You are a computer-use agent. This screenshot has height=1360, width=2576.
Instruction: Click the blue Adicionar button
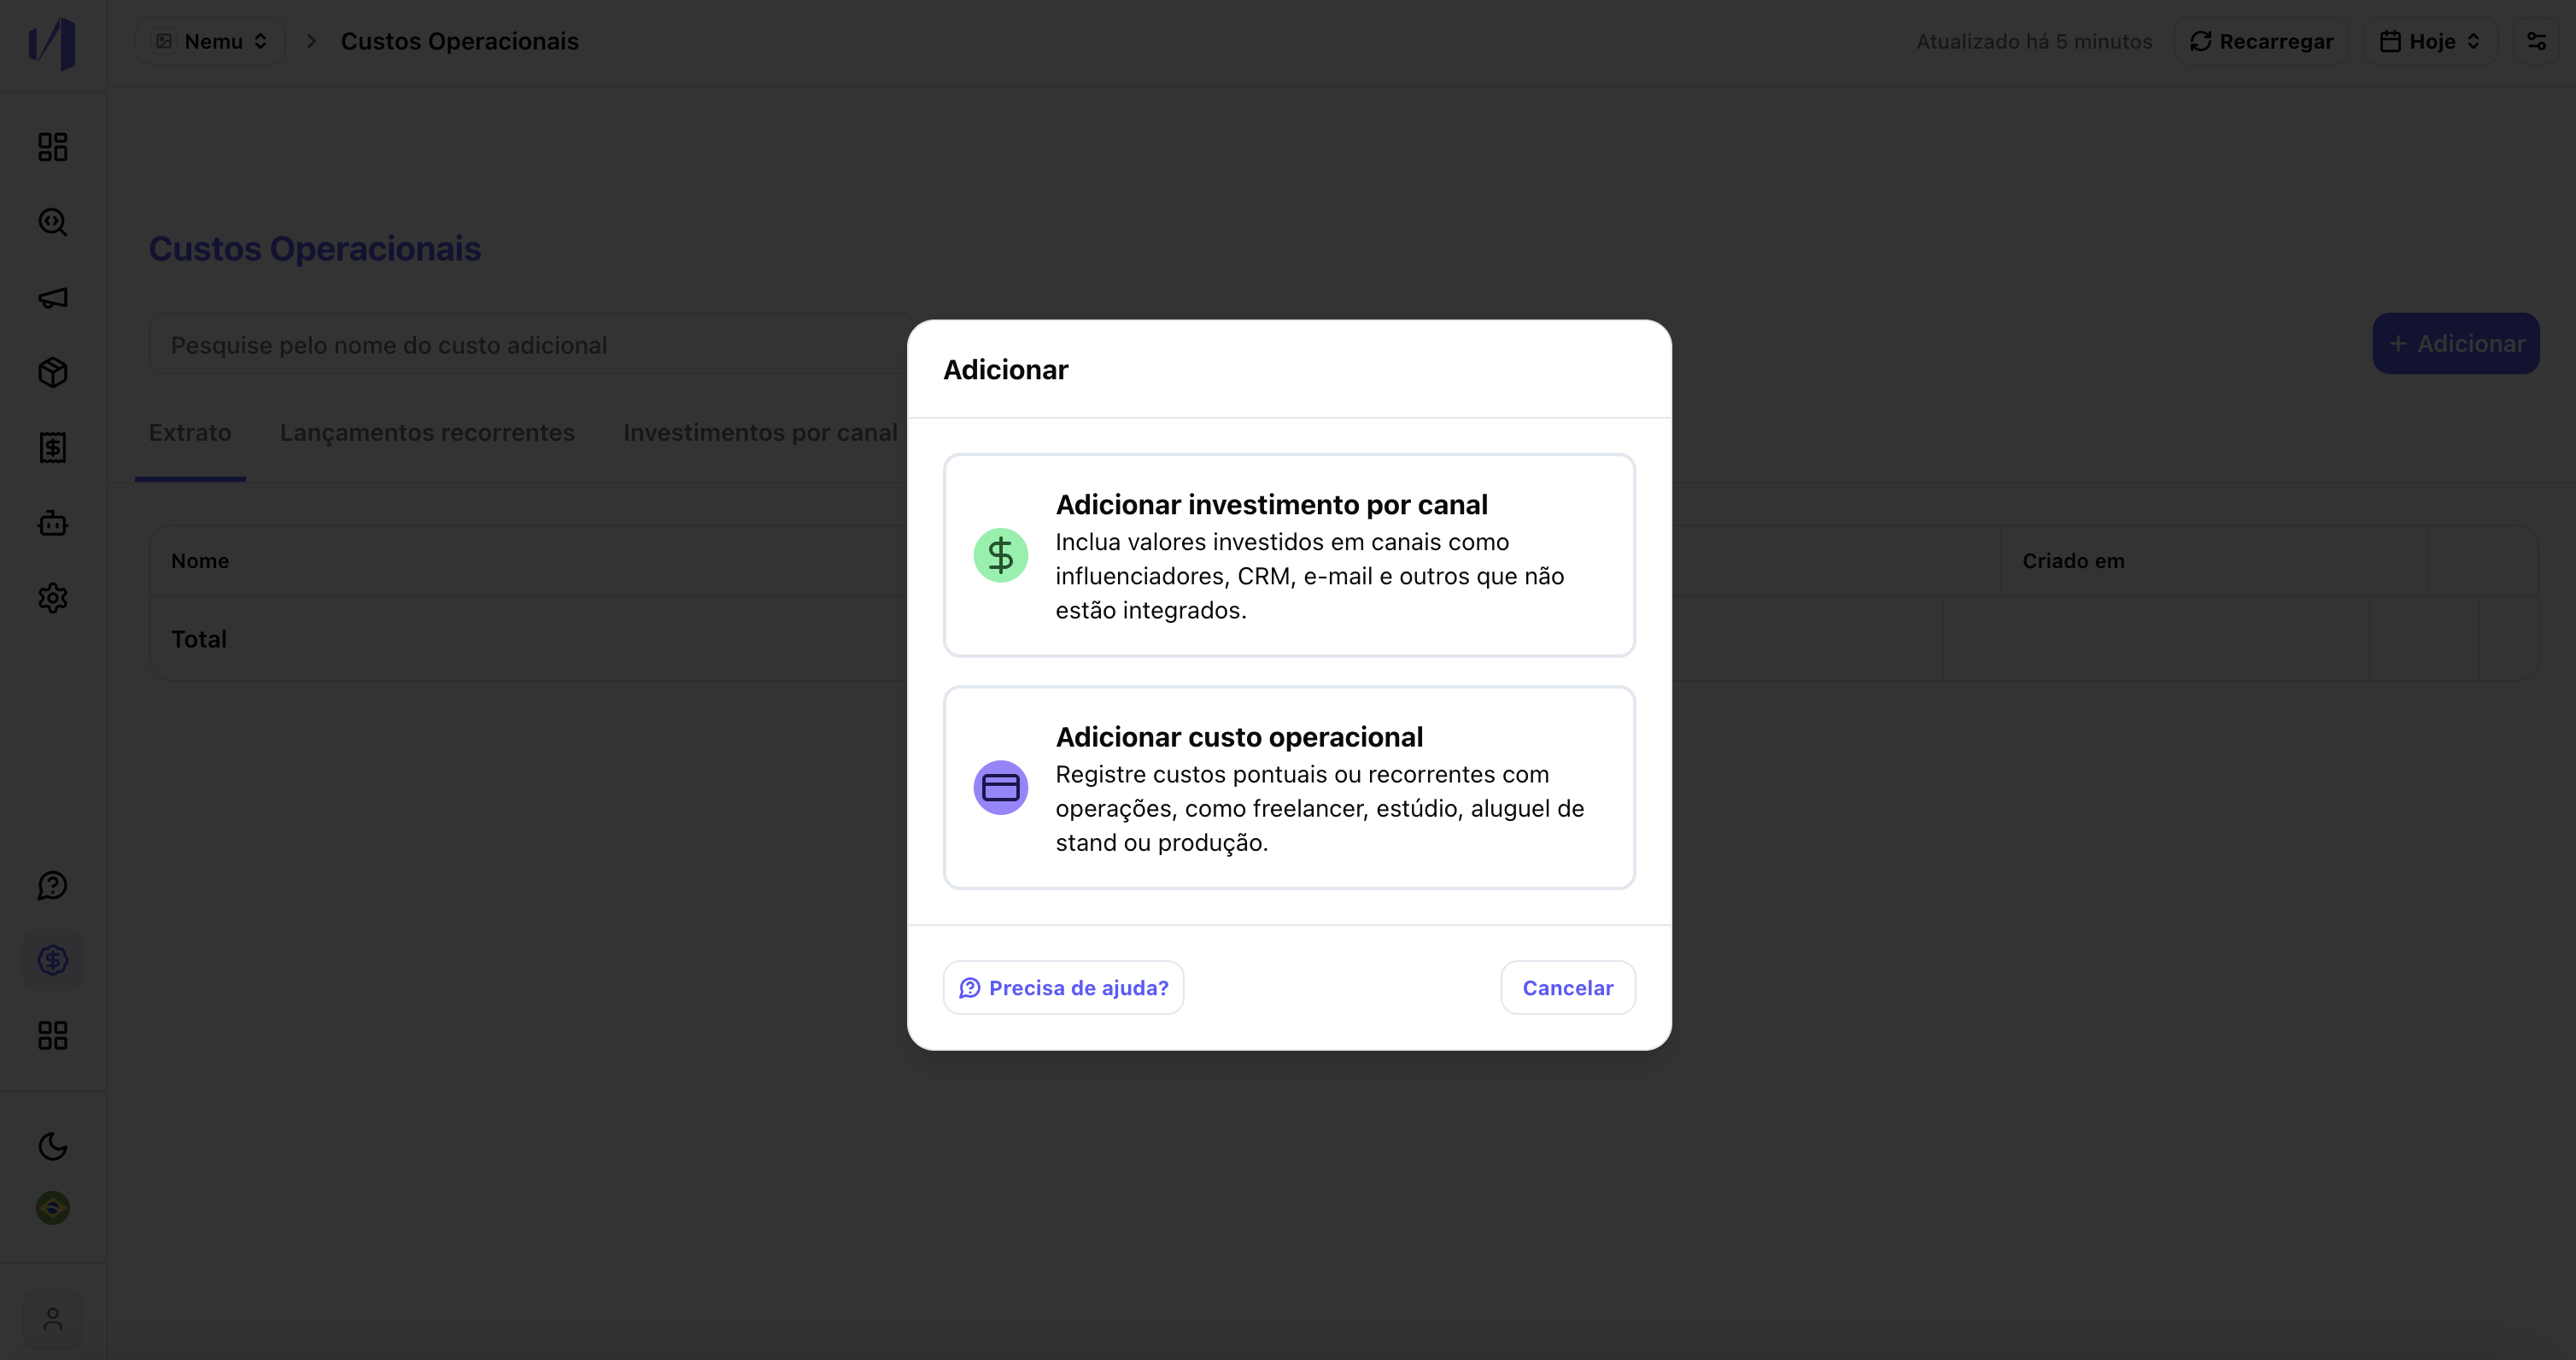pyautogui.click(x=2456, y=343)
